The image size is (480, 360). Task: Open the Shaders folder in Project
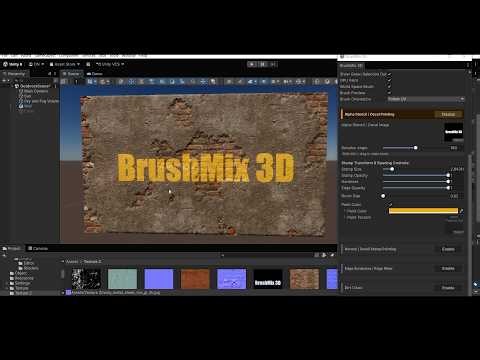[29, 268]
